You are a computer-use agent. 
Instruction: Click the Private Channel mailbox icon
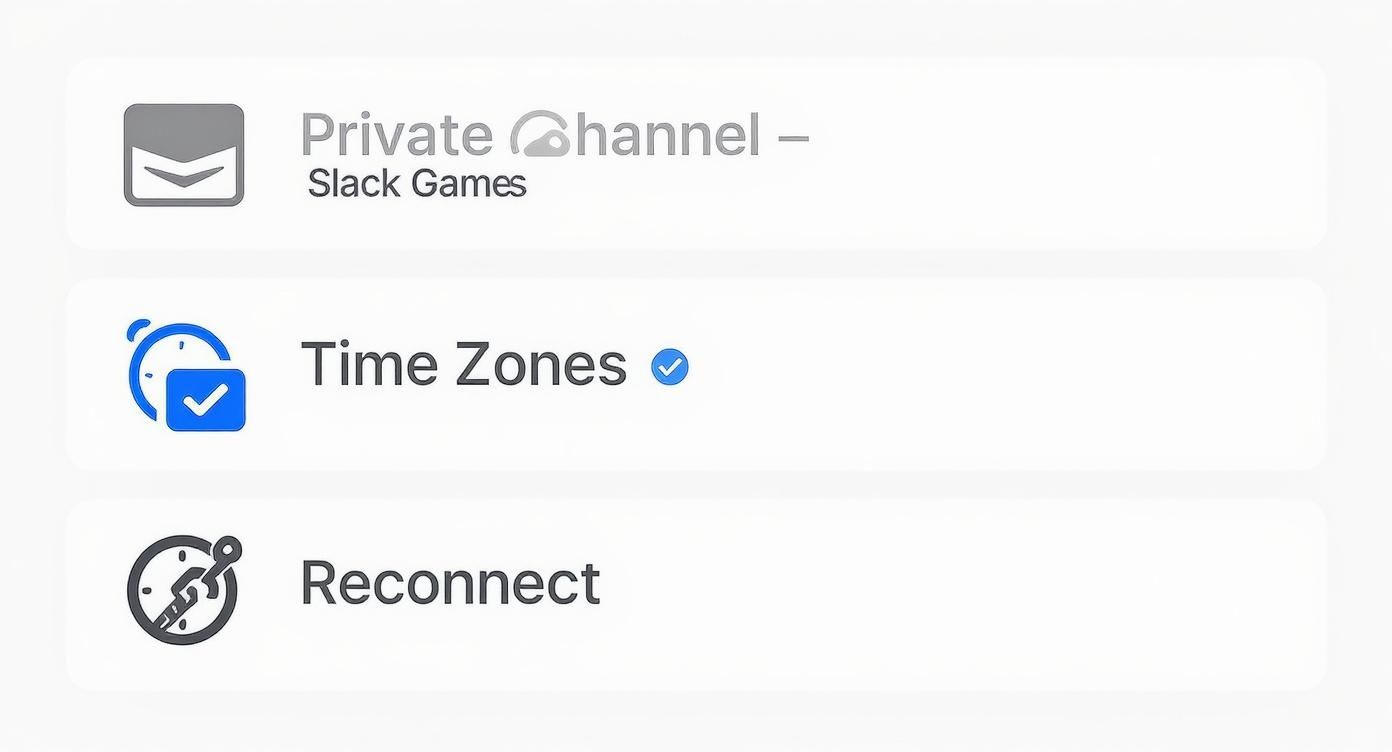point(183,154)
